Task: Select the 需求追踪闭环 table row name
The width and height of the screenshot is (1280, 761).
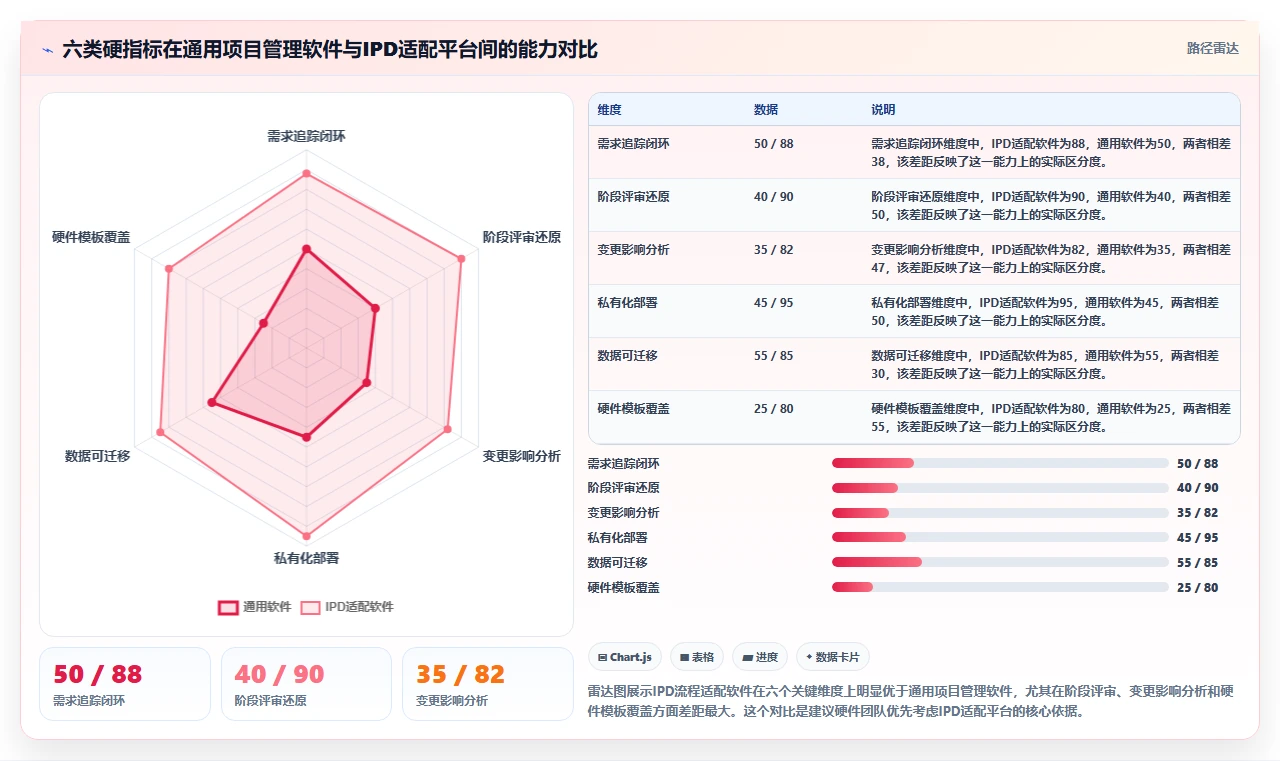Action: [633, 144]
